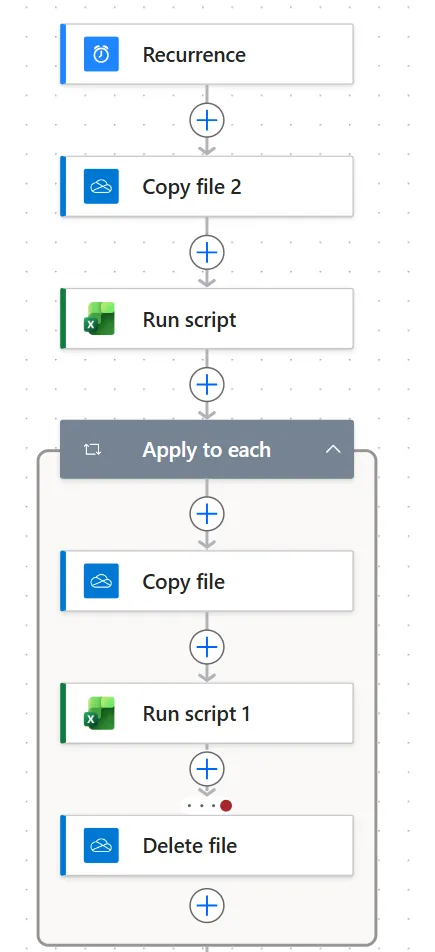The height and width of the screenshot is (952, 435).
Task: Add an action between Run script 1 and Delete file
Action: point(207,769)
